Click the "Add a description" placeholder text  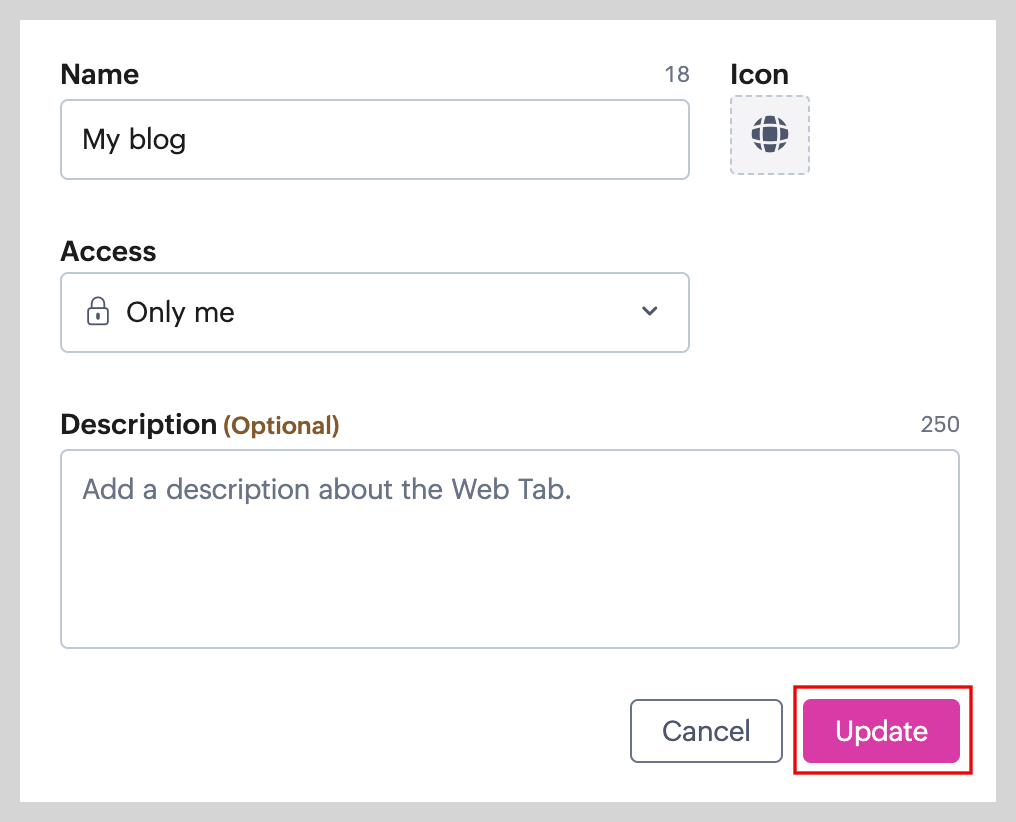click(x=326, y=489)
